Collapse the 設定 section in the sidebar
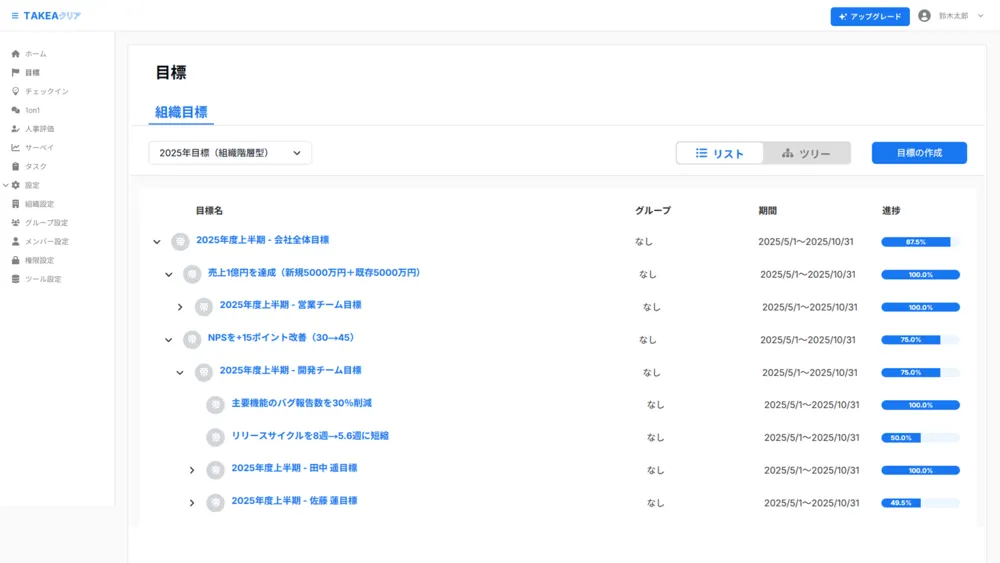Viewport: 1000px width, 563px height. point(6,185)
